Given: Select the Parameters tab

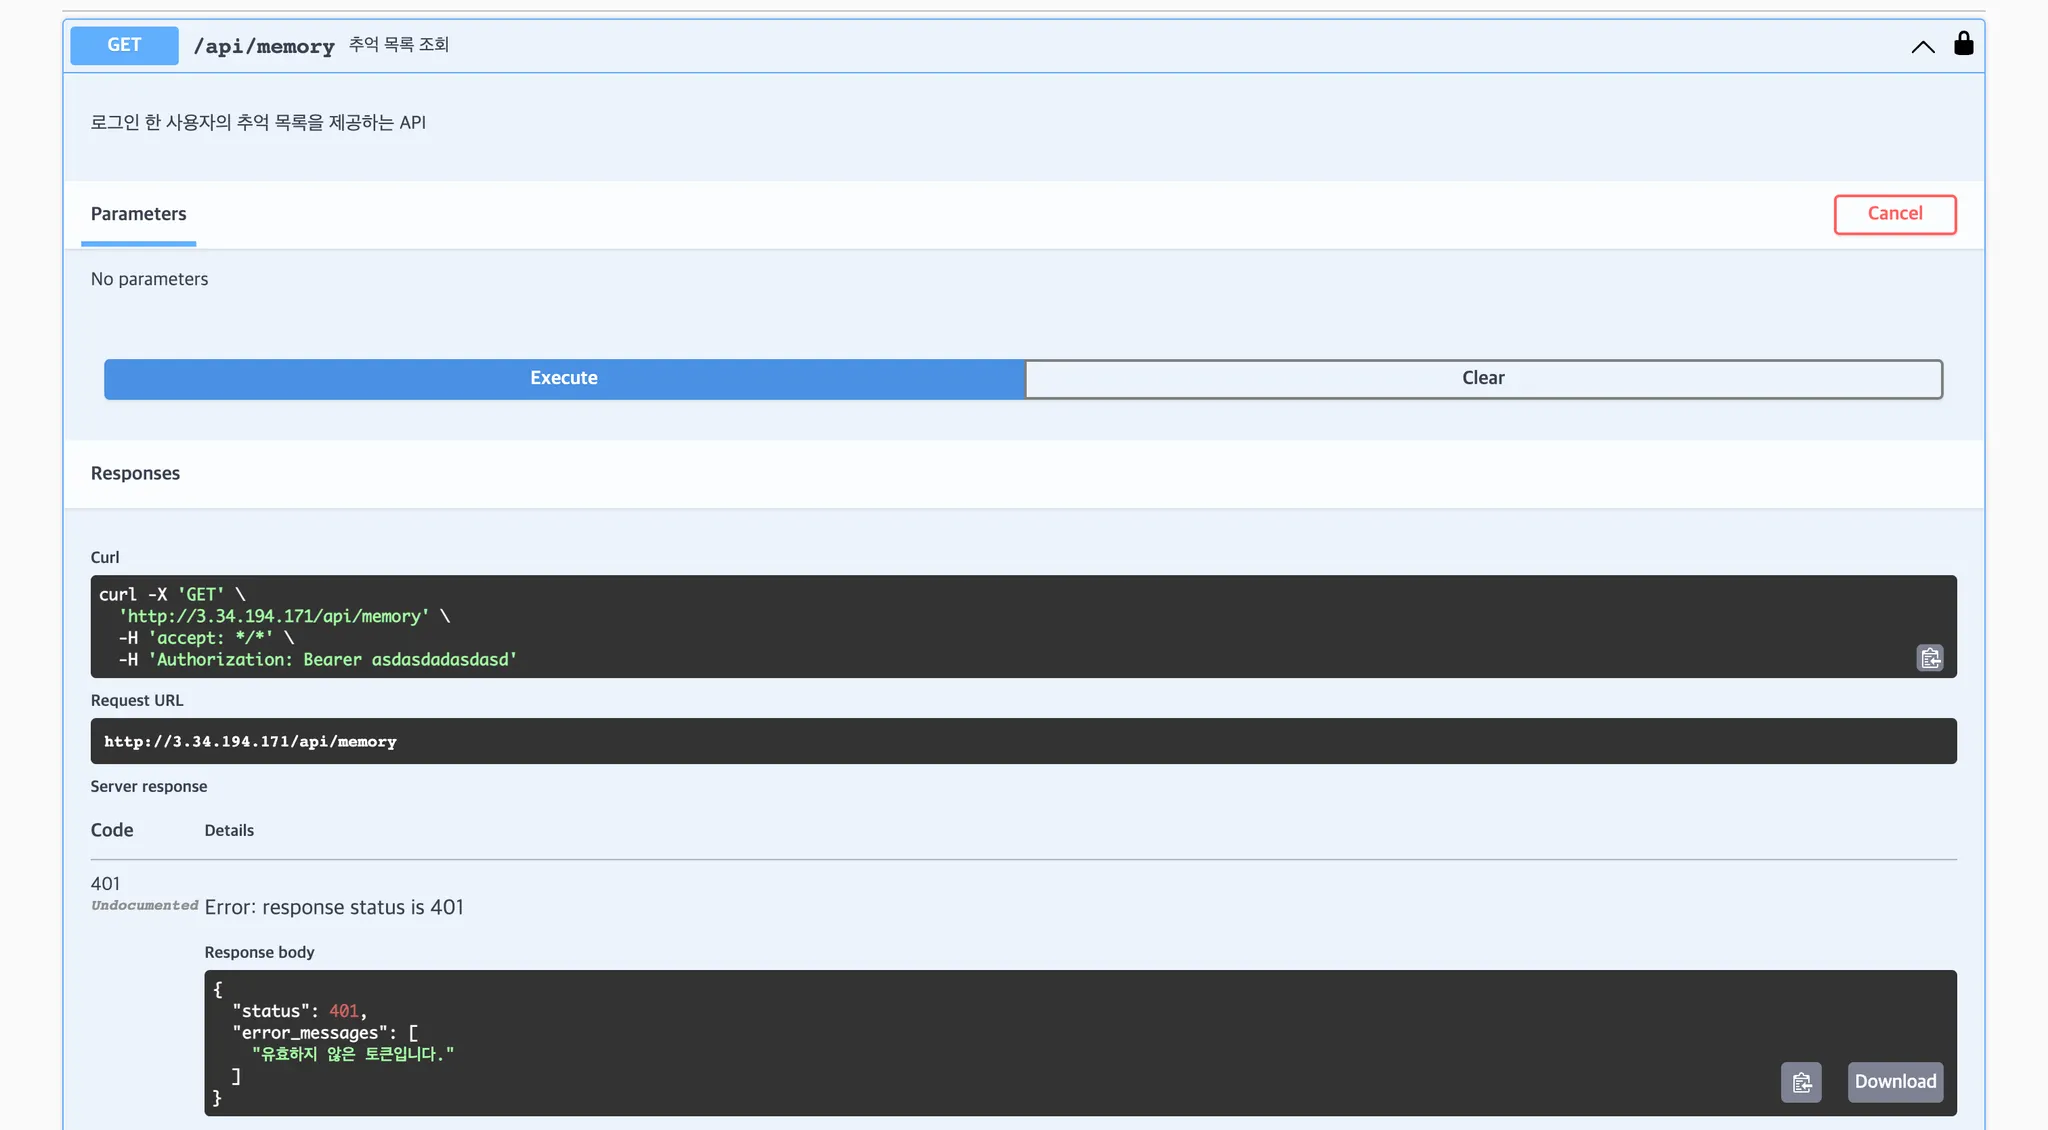Looking at the screenshot, I should click(x=138, y=214).
